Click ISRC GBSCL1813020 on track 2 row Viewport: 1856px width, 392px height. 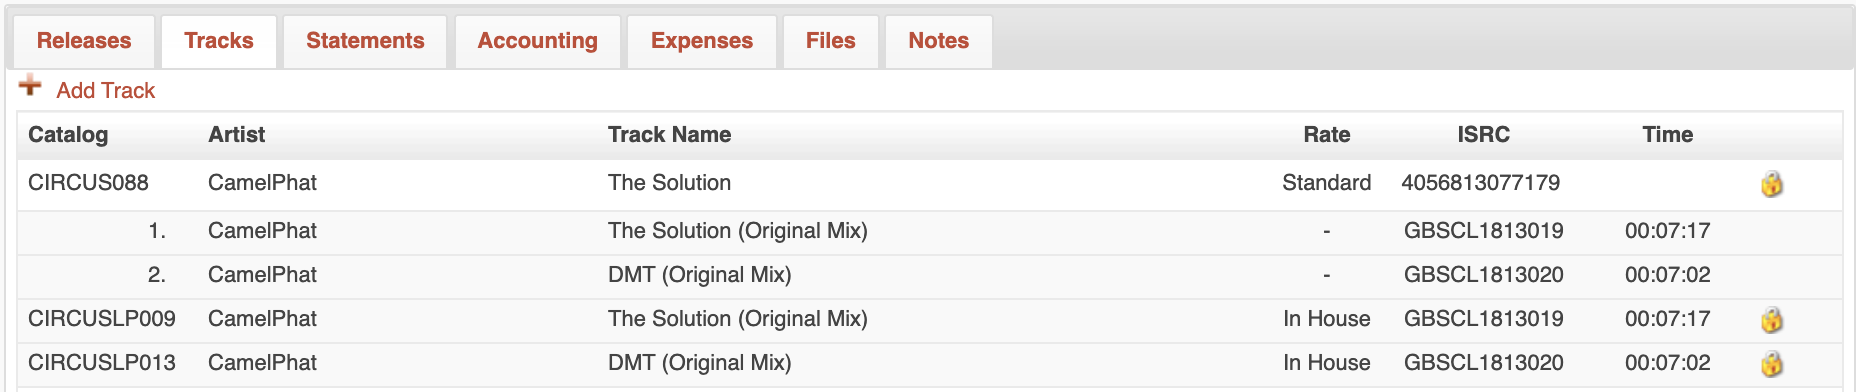tap(1484, 275)
